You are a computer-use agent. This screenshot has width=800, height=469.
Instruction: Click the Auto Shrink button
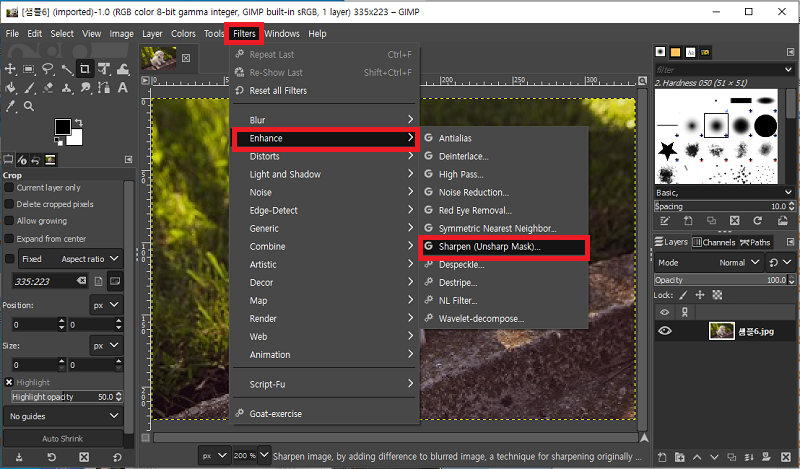tap(63, 438)
